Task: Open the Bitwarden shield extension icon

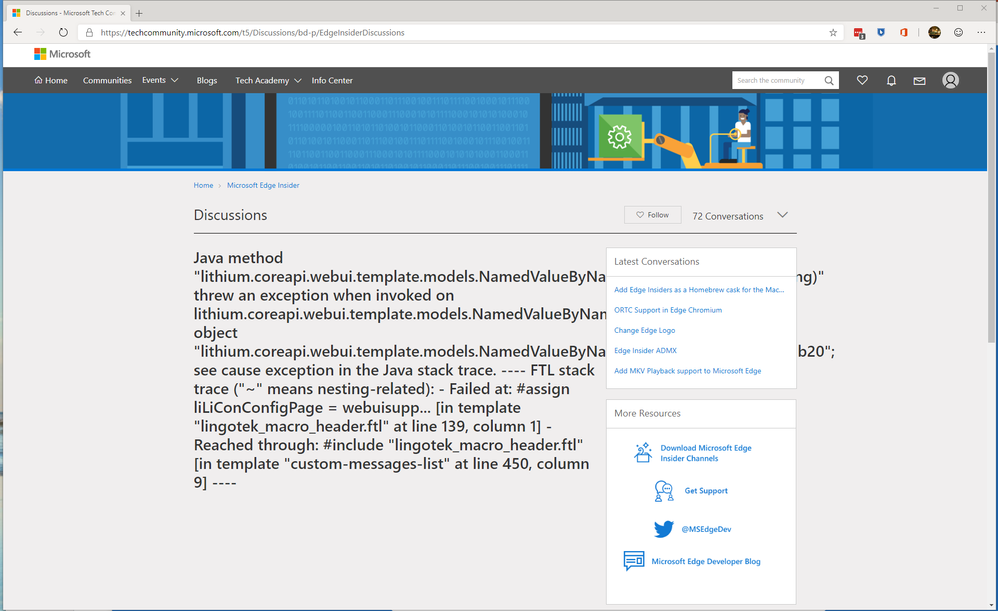Action: 881,32
